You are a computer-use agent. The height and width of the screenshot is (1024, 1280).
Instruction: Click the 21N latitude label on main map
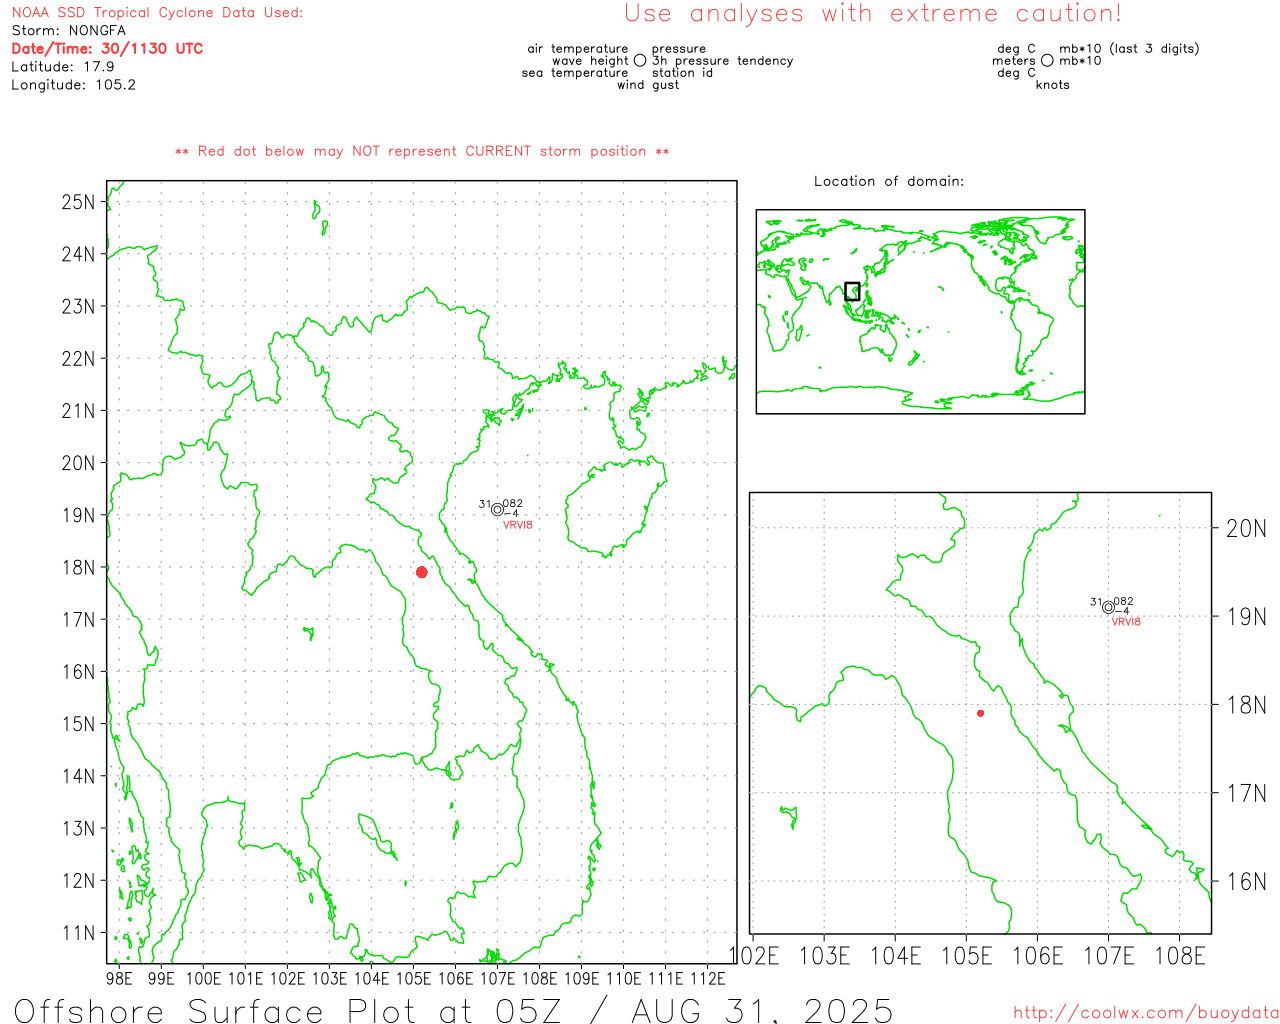click(78, 411)
